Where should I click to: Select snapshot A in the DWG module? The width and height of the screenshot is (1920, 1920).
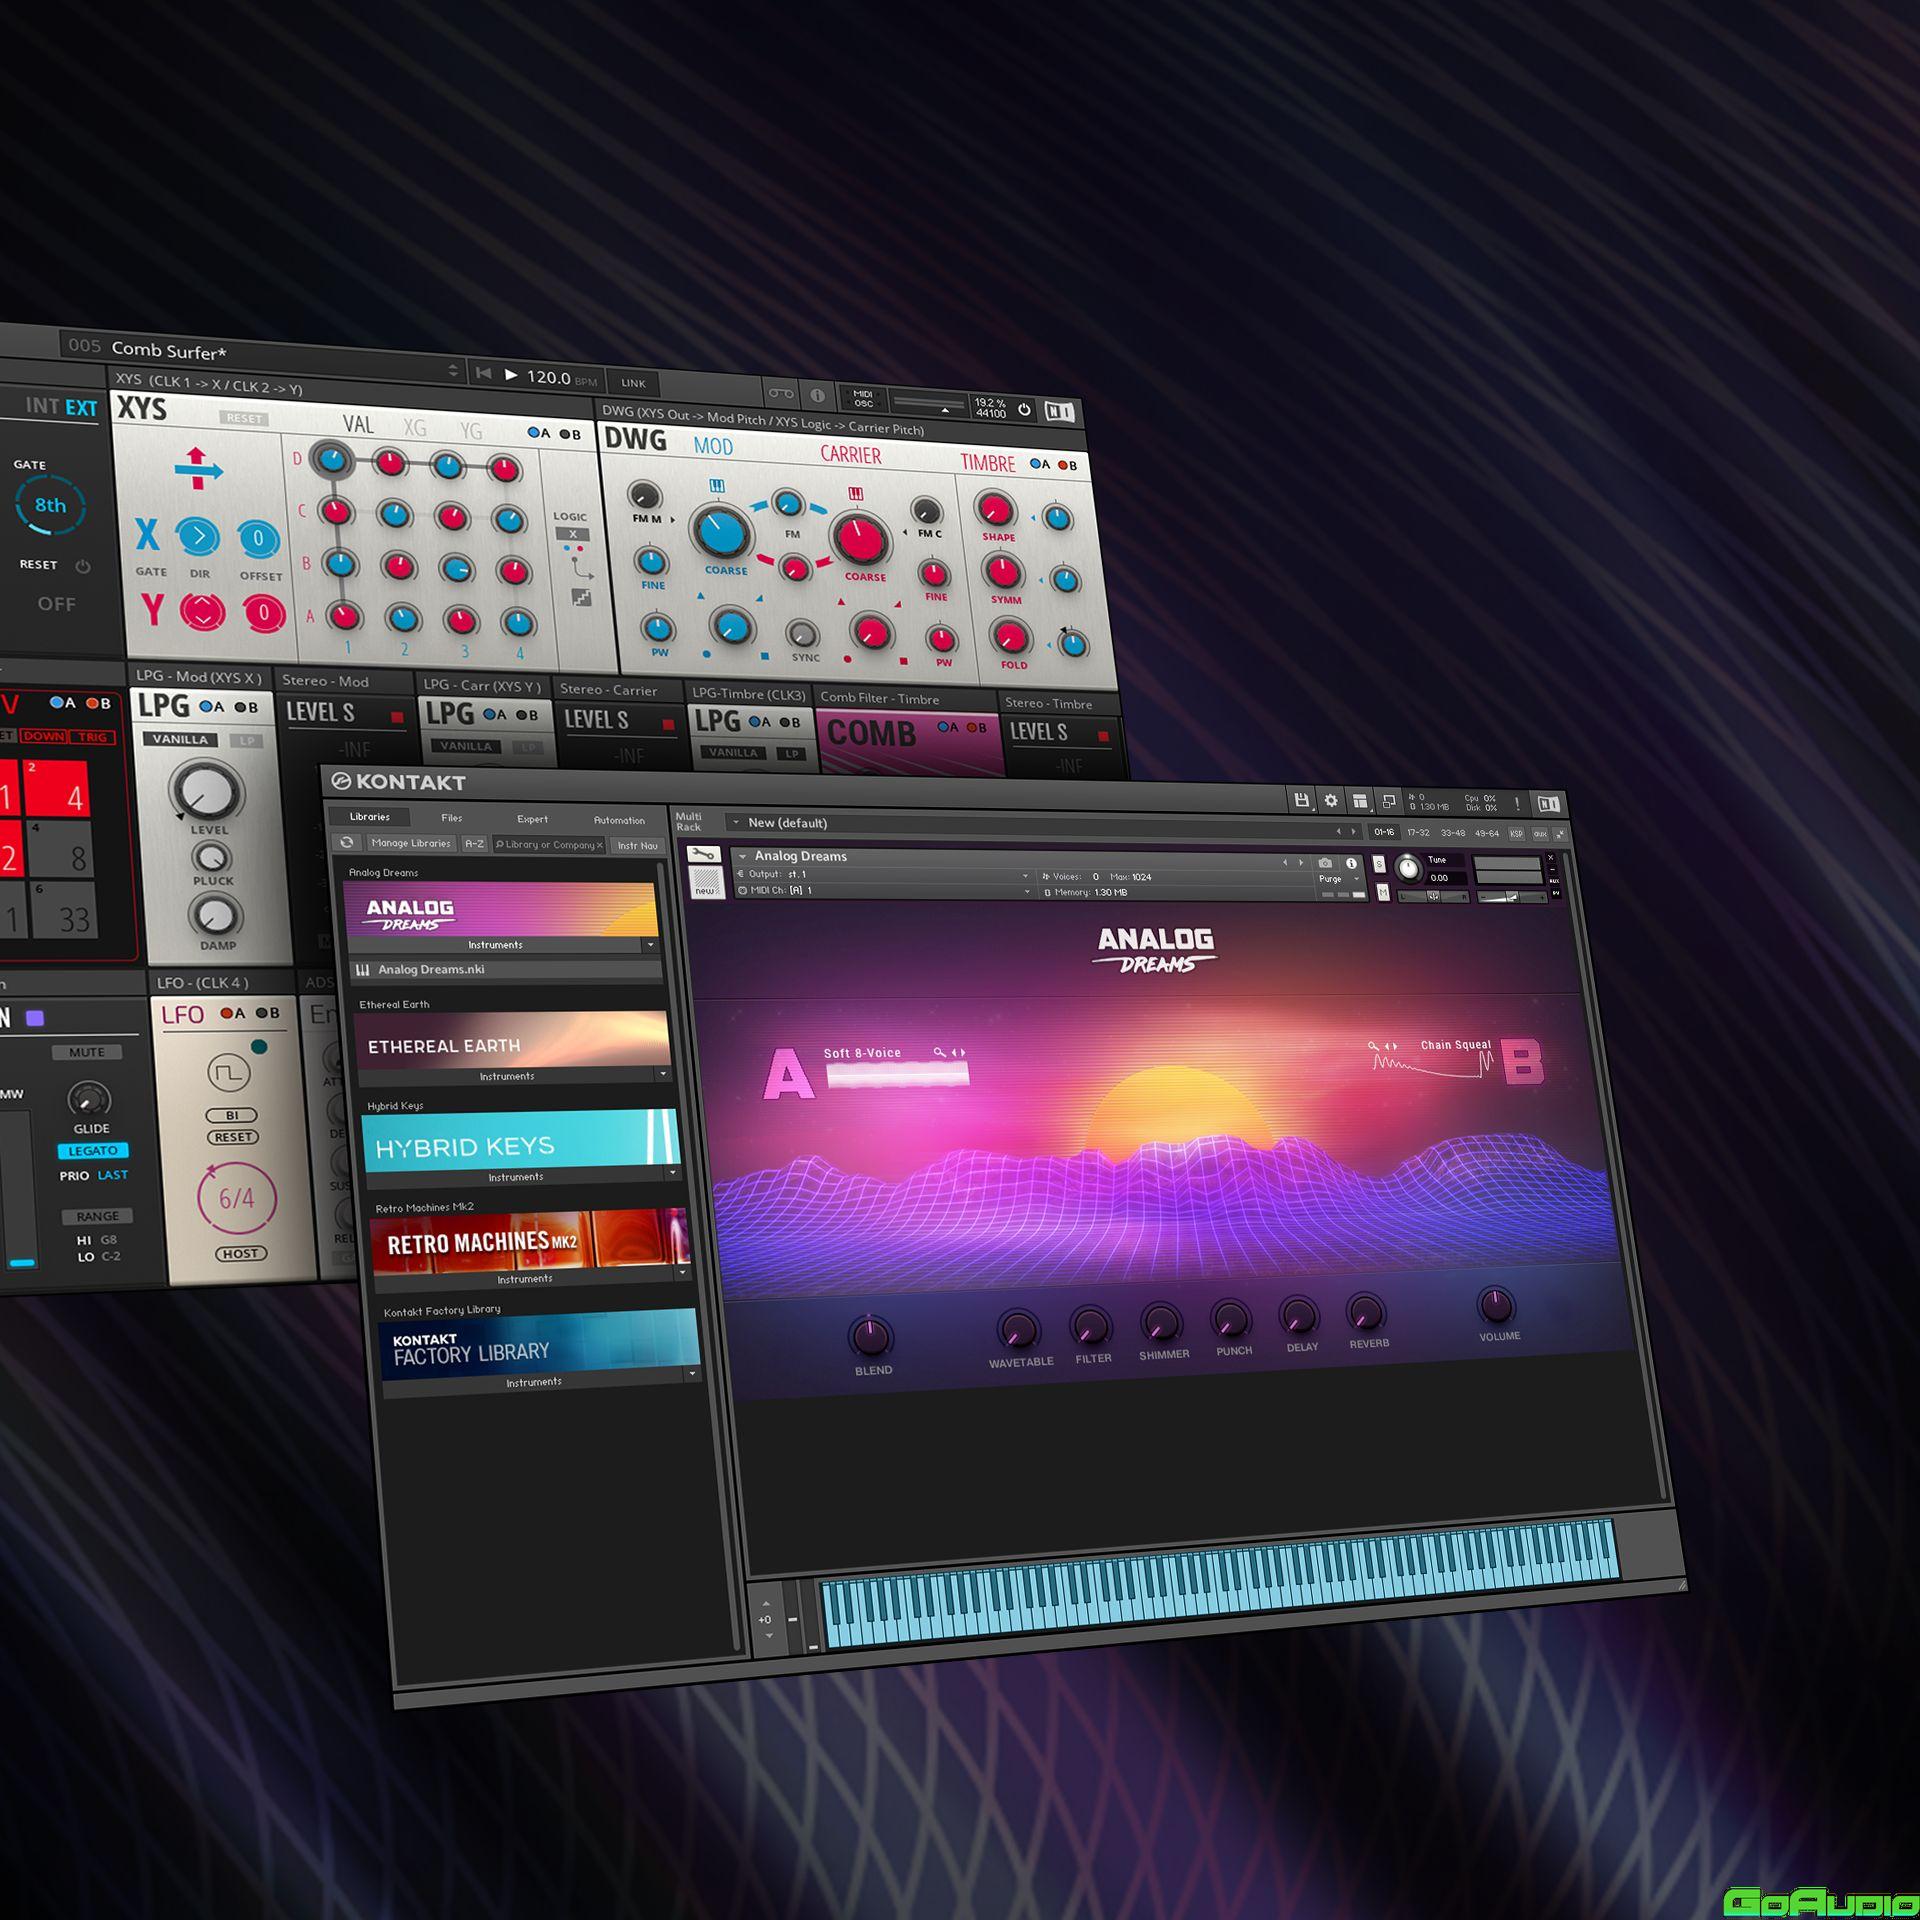point(1040,463)
